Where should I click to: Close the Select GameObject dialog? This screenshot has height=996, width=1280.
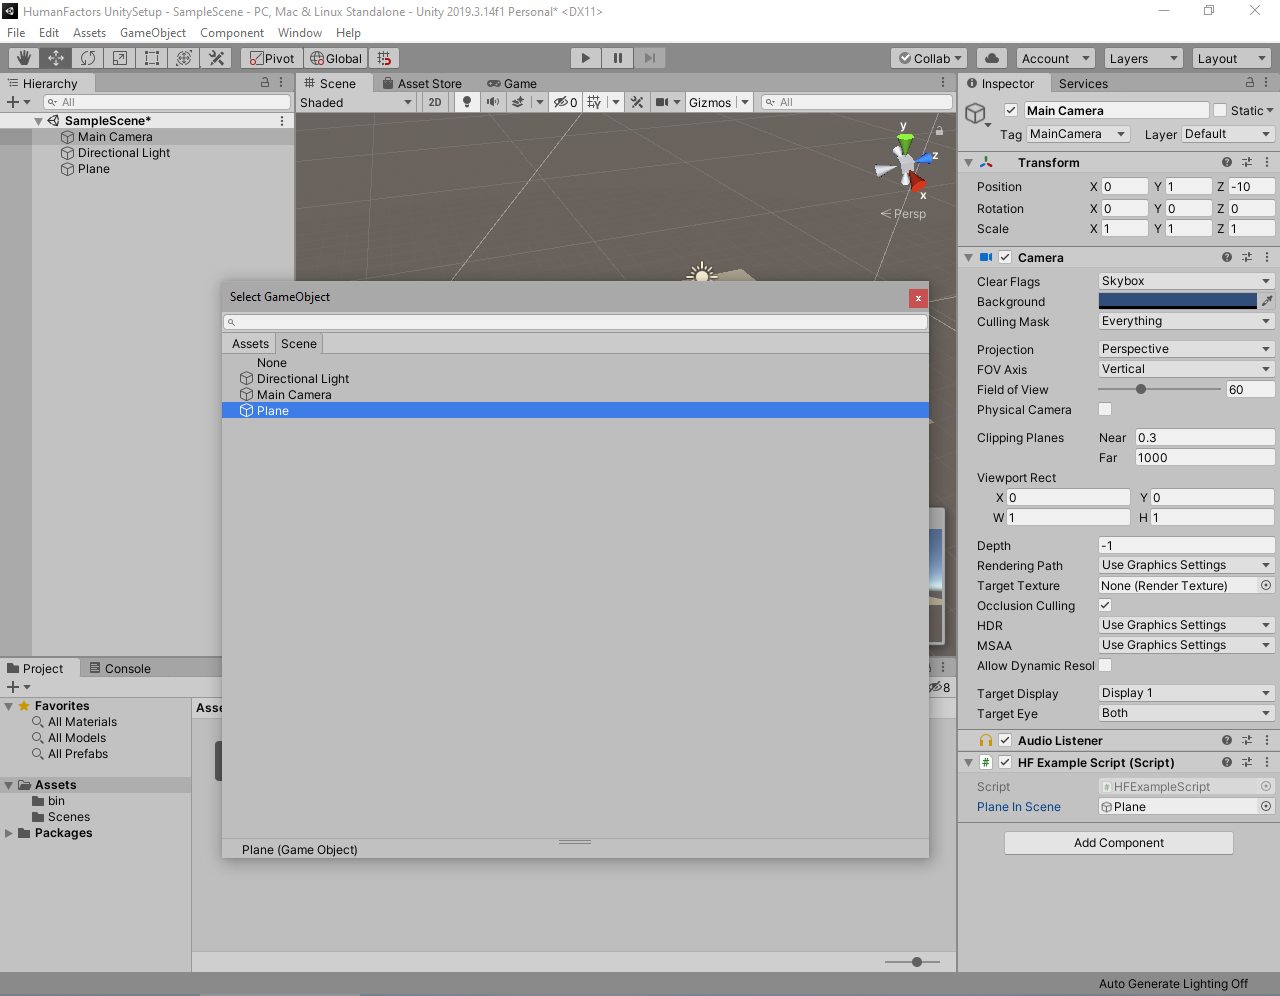pyautogui.click(x=918, y=298)
